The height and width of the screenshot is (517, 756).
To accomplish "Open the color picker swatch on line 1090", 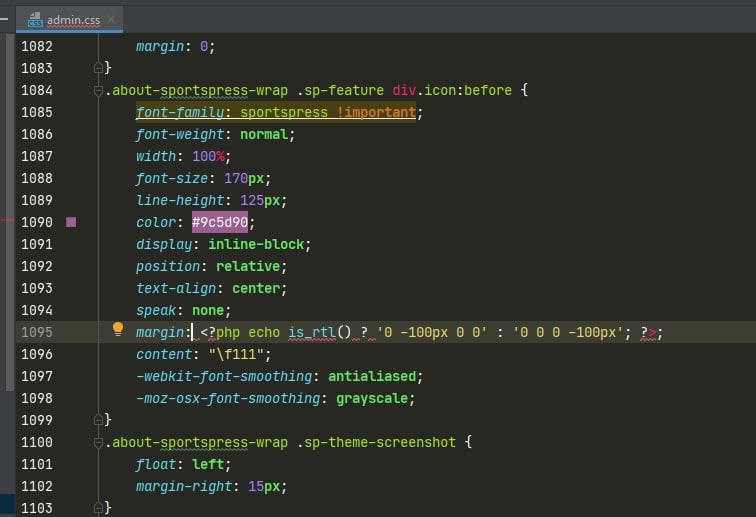I will (x=71, y=222).
